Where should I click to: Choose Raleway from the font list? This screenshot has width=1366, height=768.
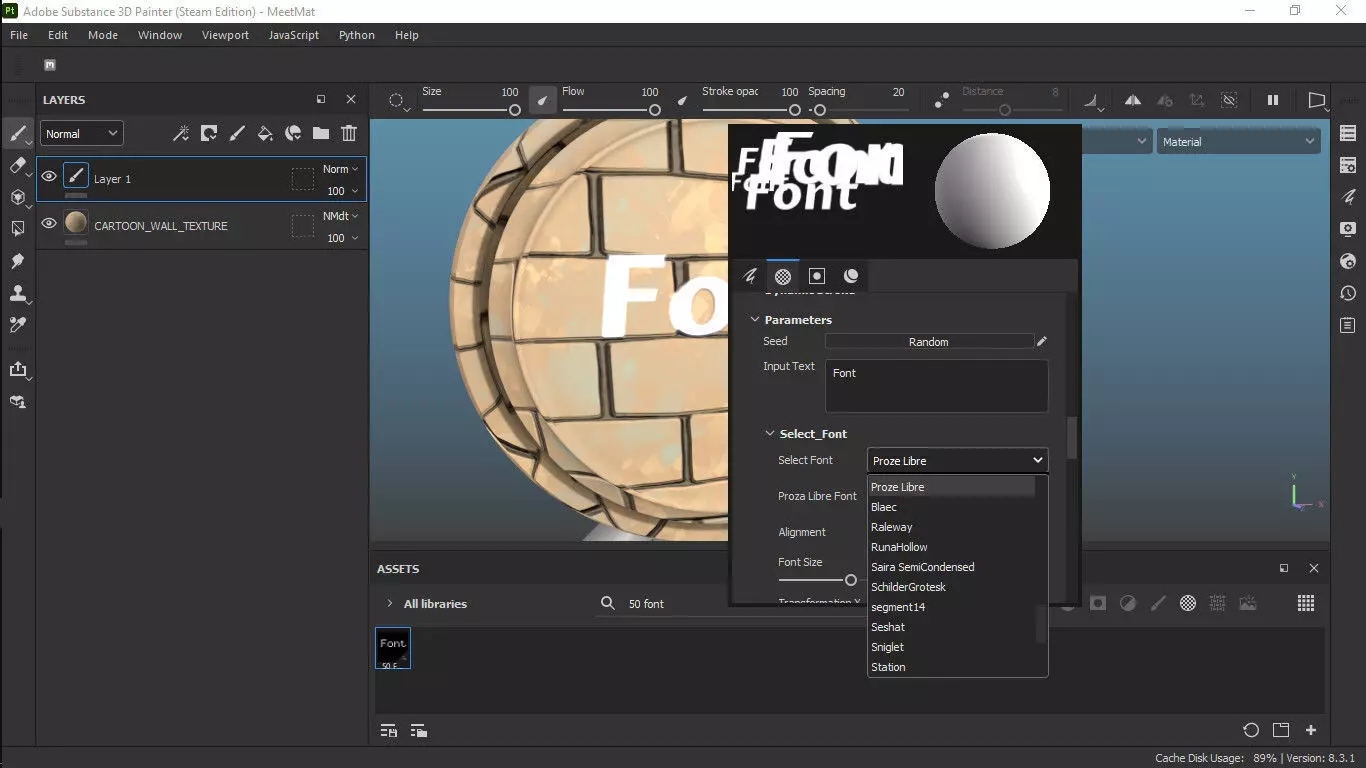point(951,527)
